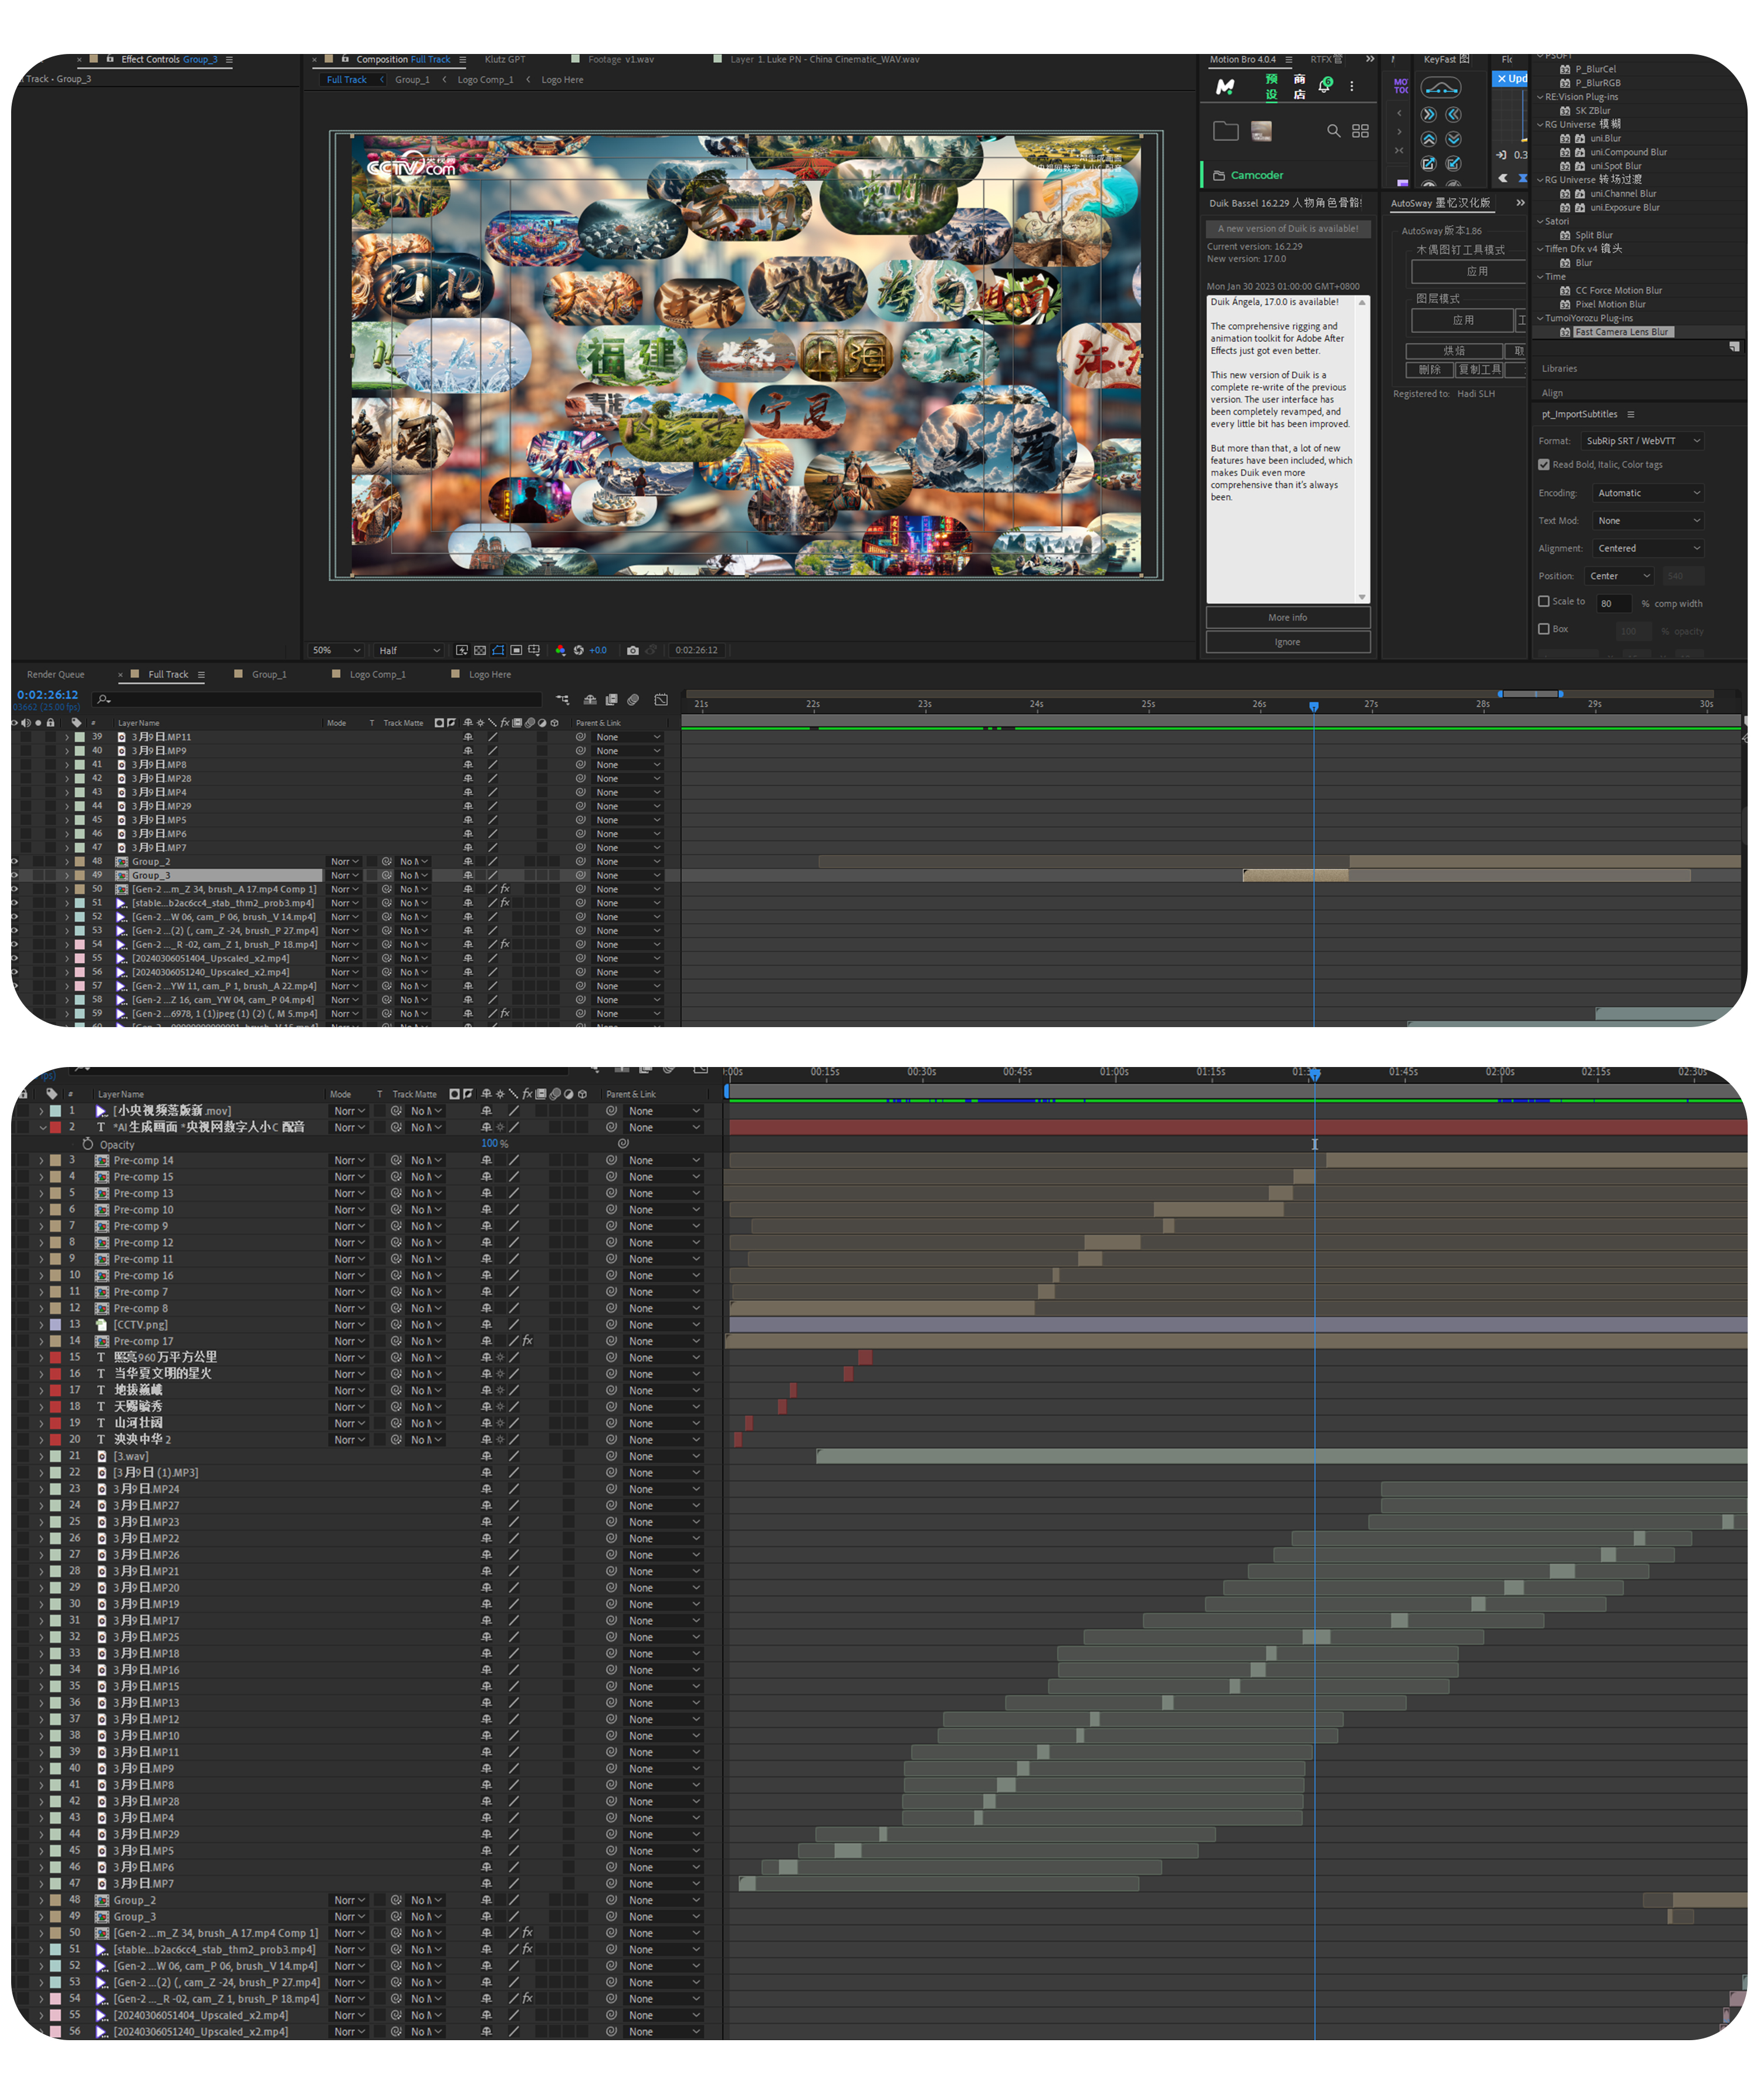
Task: Open the Half resolution dropdown
Action: pos(409,650)
